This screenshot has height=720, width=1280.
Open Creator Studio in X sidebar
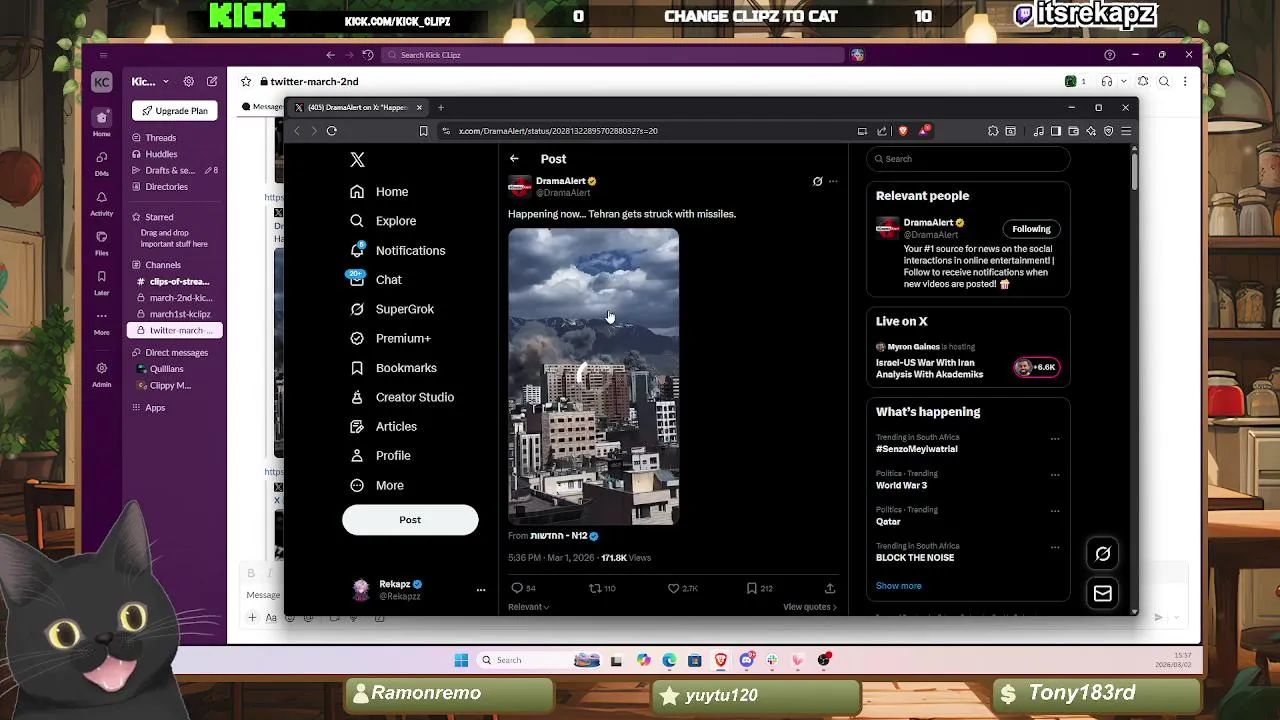coord(402,397)
